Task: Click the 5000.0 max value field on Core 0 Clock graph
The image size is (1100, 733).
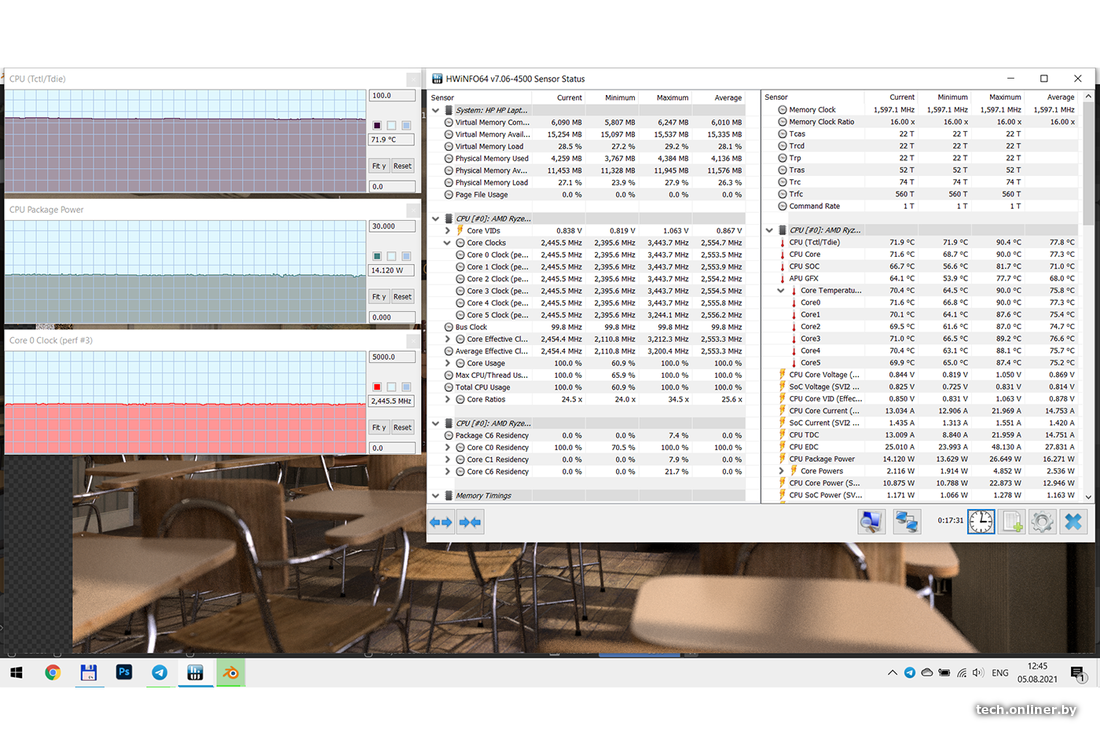Action: click(x=391, y=356)
